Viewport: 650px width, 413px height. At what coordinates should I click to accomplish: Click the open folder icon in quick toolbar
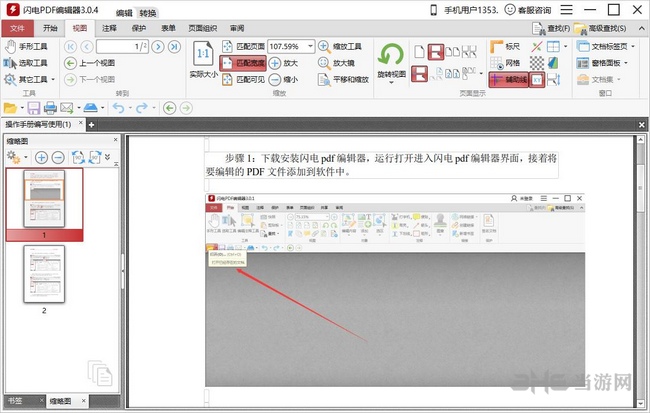coord(10,108)
